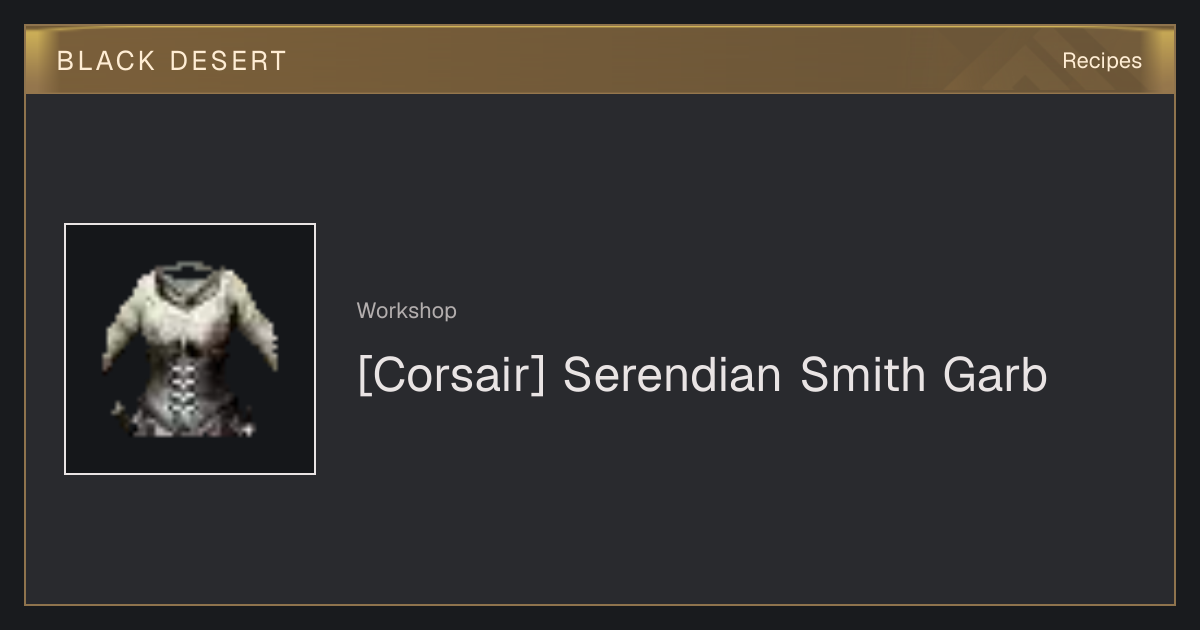
Task: Click the word "Serendian" in the item name
Action: (672, 375)
